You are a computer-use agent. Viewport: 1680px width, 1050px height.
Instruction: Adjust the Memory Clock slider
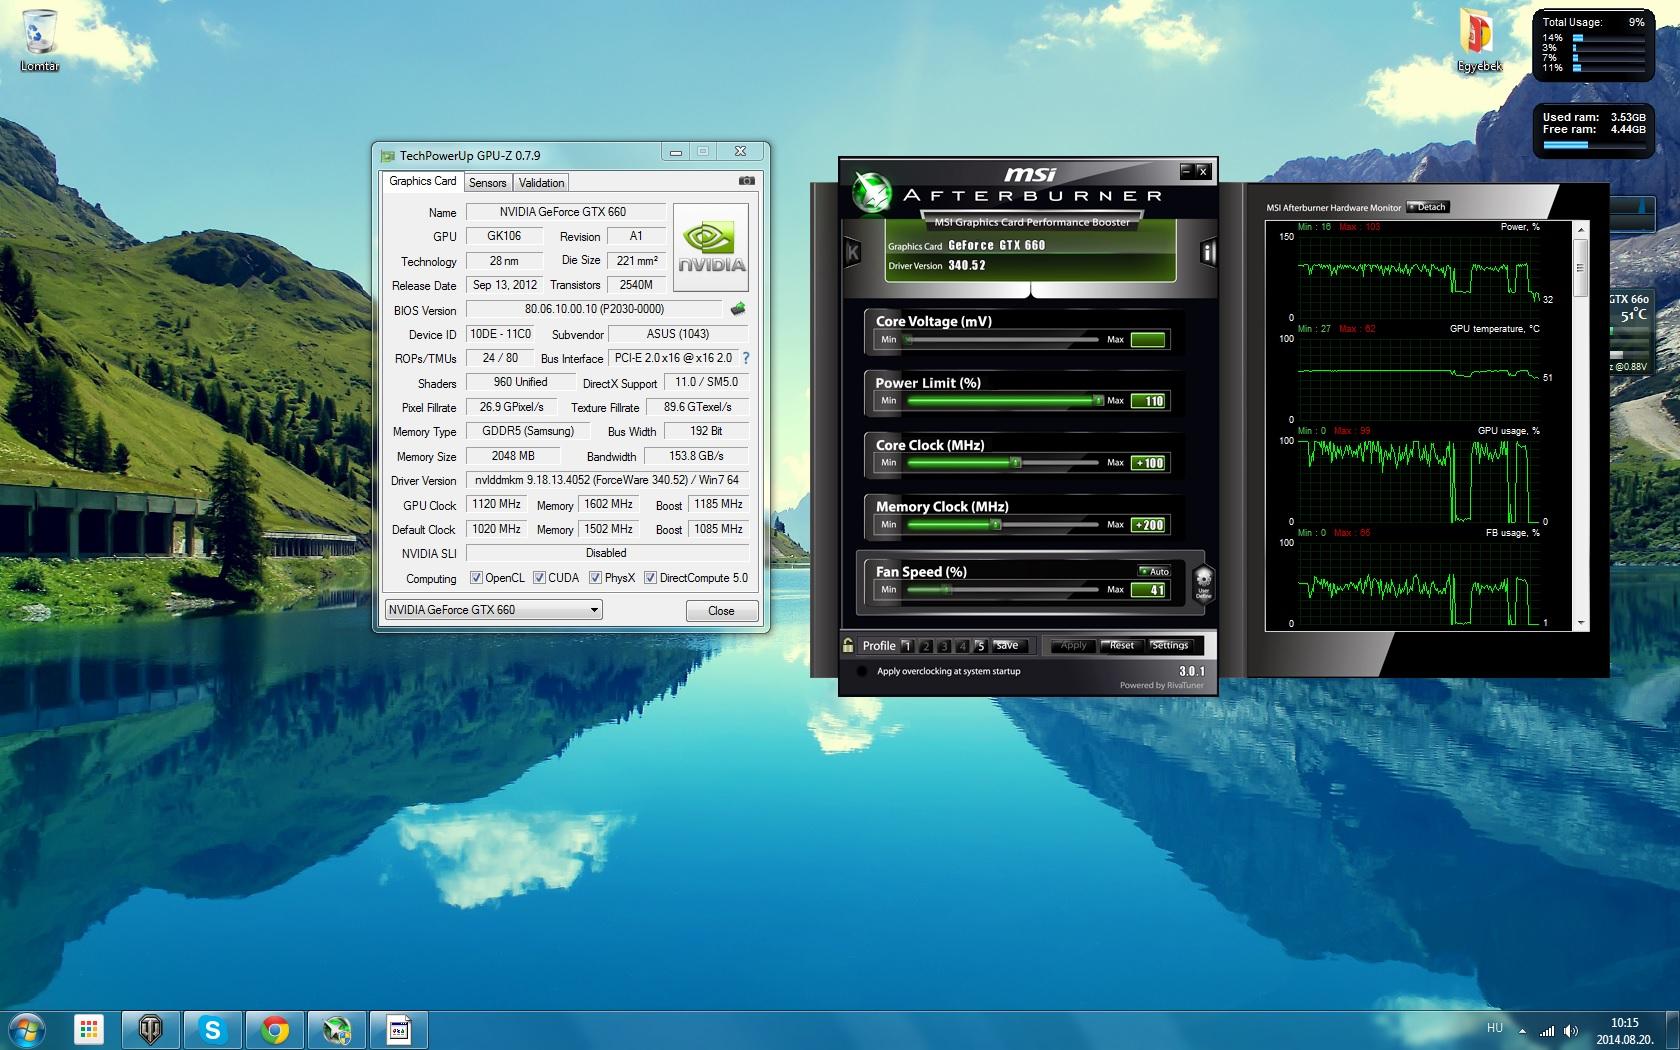[x=1002, y=525]
